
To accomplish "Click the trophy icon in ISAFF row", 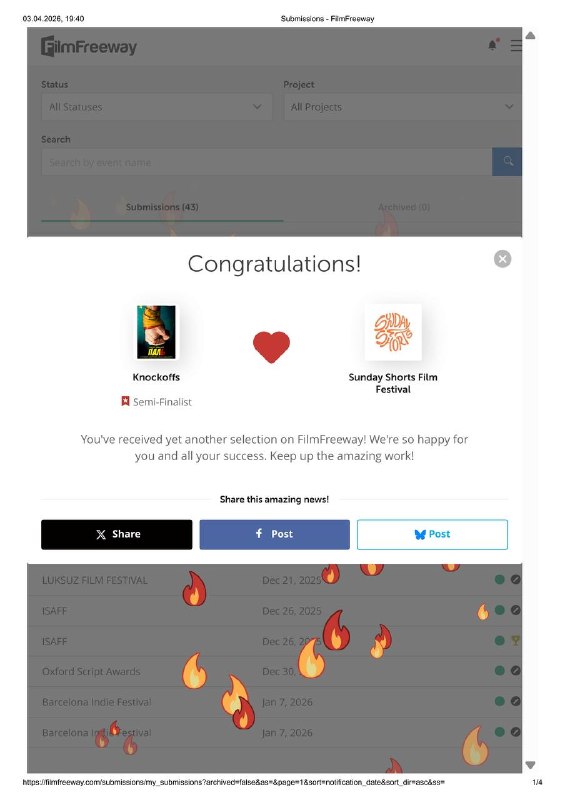I will coord(515,640).
